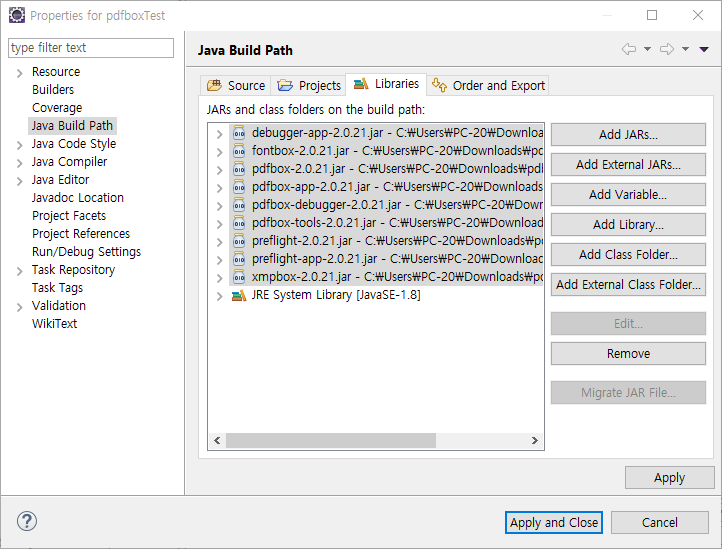Expand the Resource category
The image size is (722, 549).
[x=19, y=73]
